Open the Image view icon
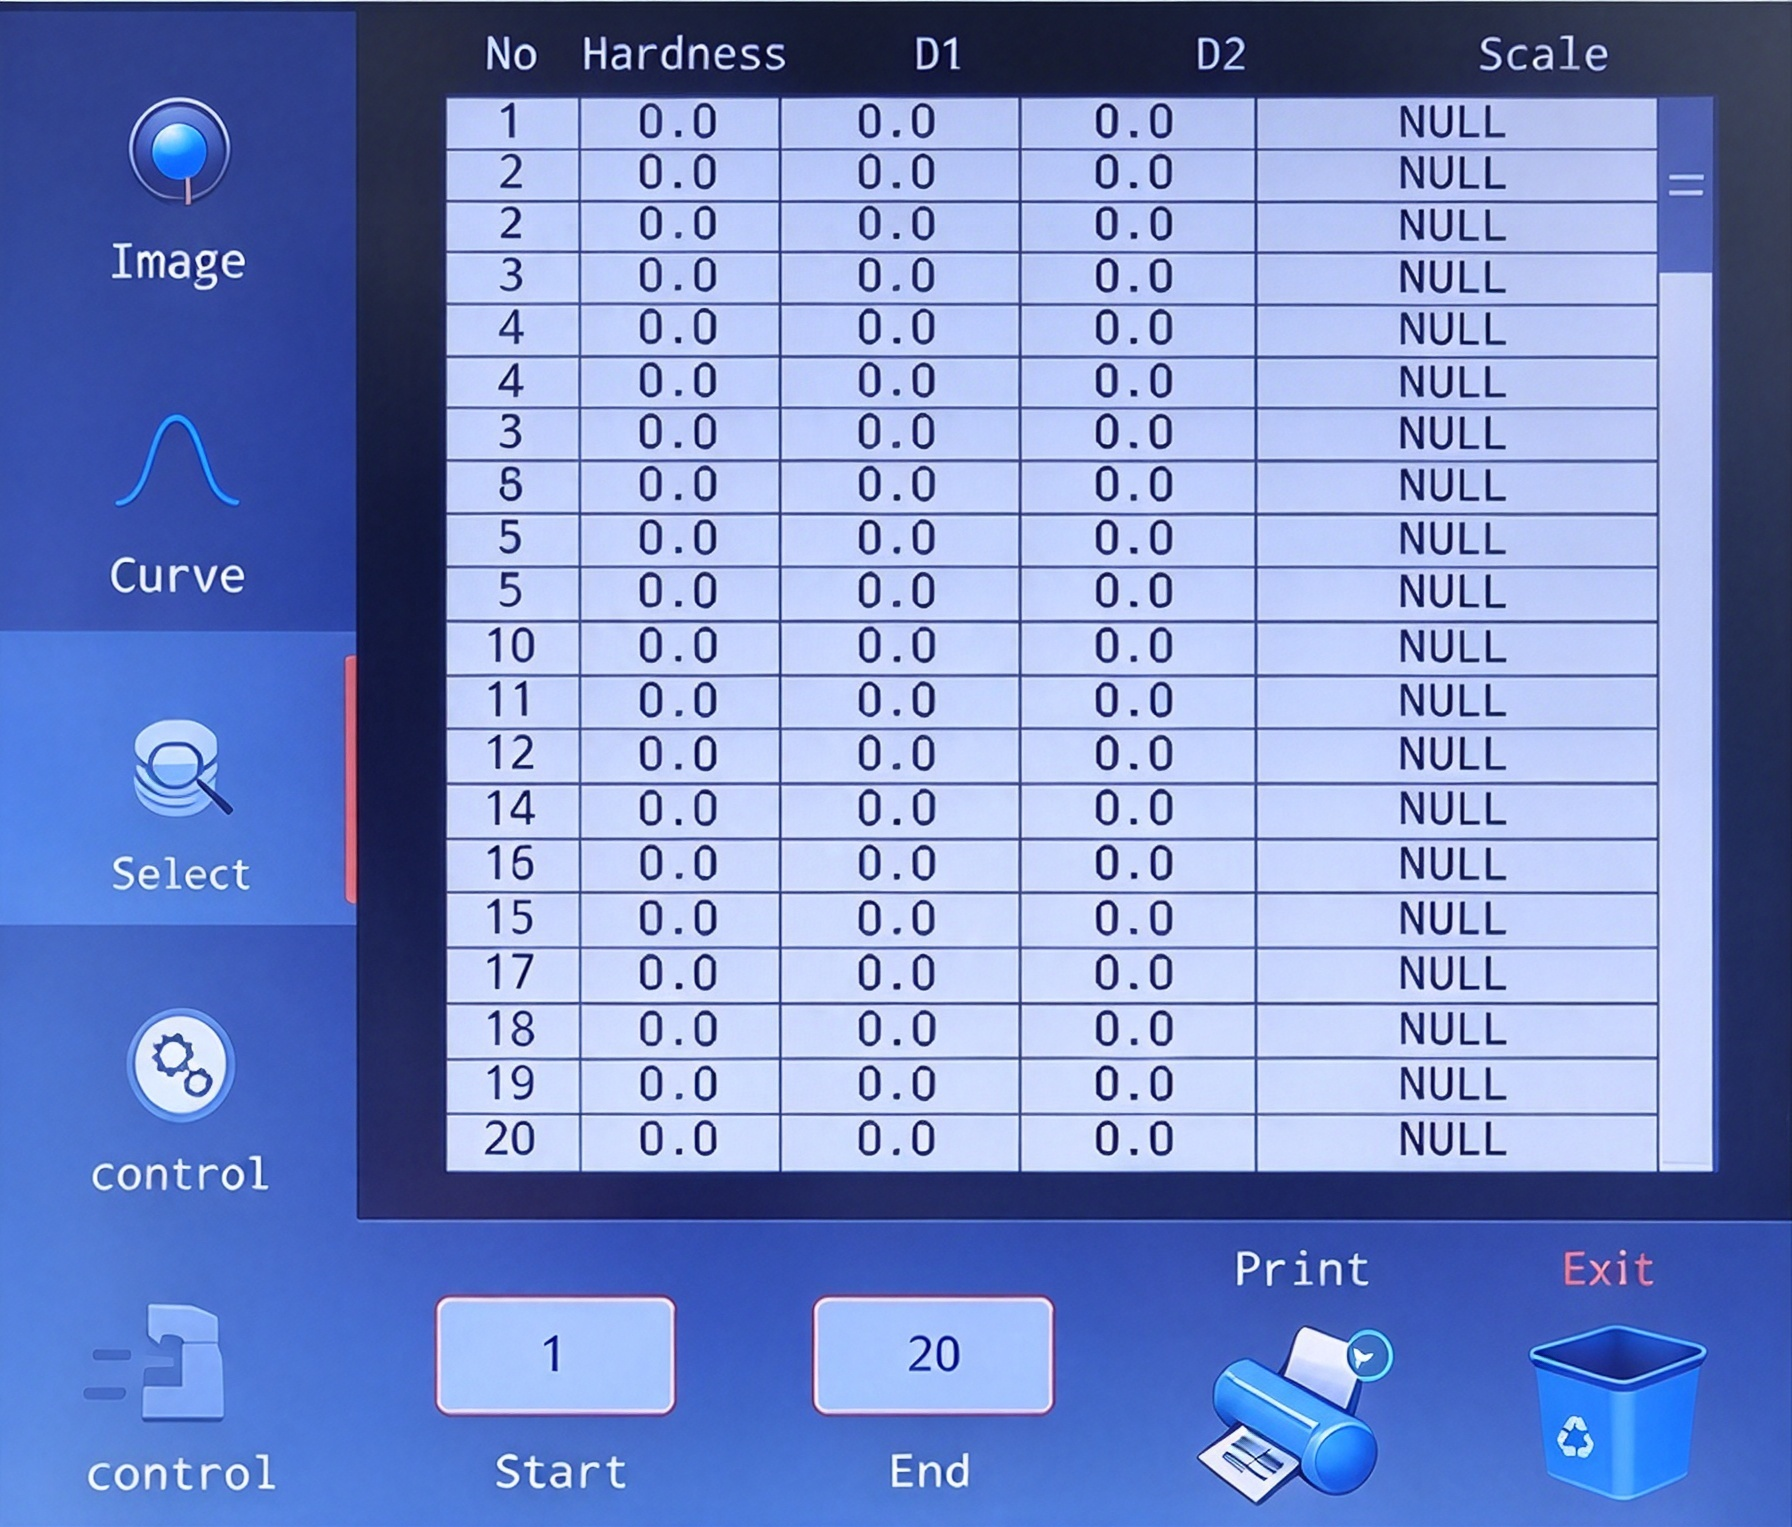1792x1527 pixels. click(179, 151)
